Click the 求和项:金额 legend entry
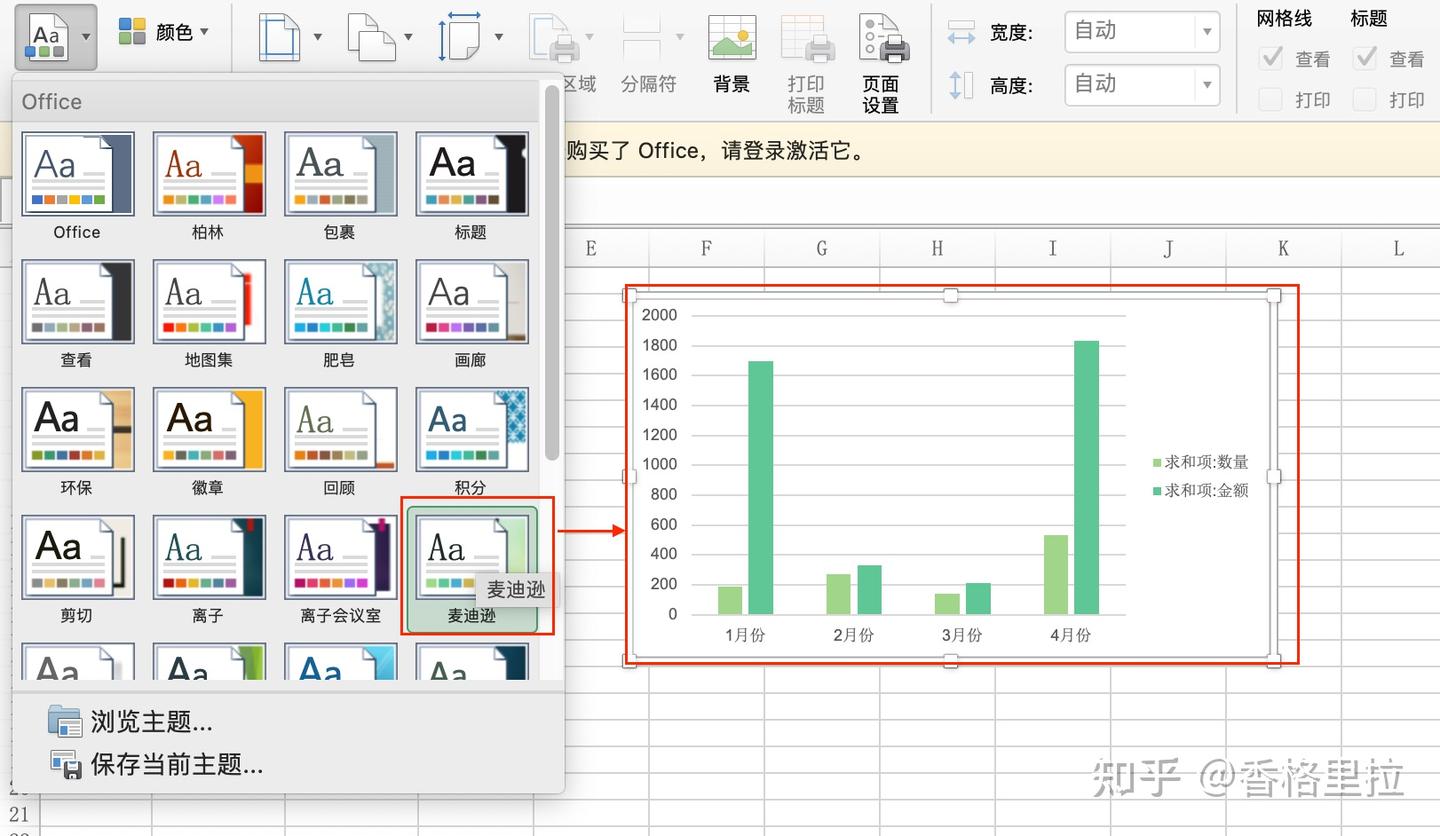Image resolution: width=1440 pixels, height=836 pixels. point(1200,490)
